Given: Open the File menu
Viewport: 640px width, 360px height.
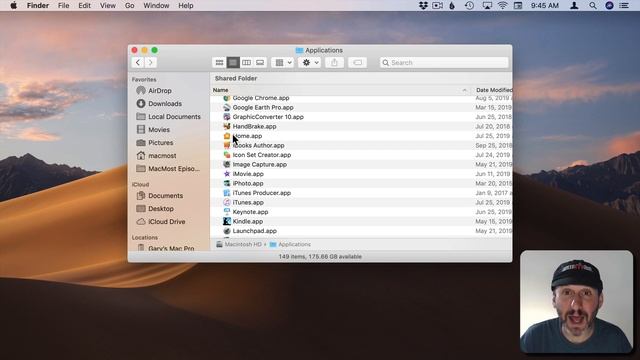Looking at the screenshot, I should [x=63, y=6].
